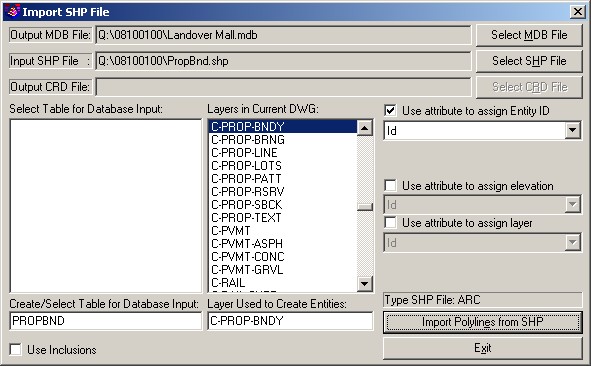Screen dimensions: 591x366
Task: Check the Use Inclusions checkbox
Action: click(15, 349)
